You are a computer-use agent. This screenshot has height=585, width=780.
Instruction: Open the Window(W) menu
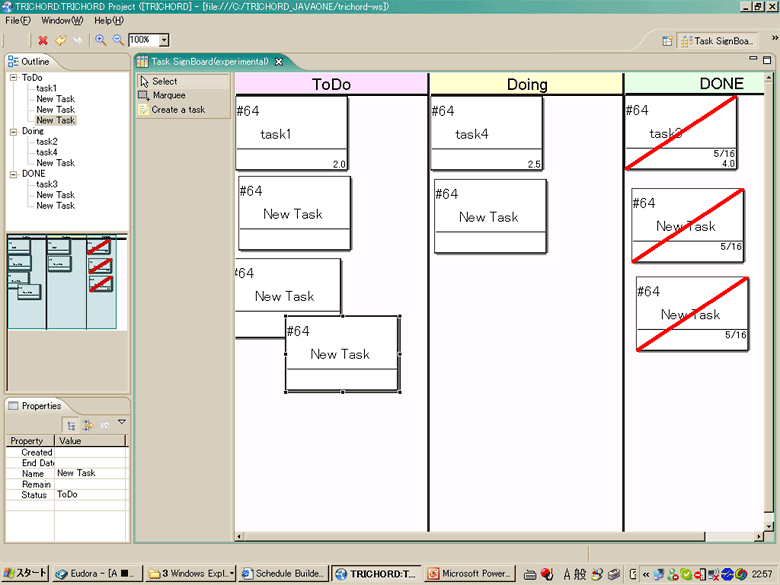(x=62, y=20)
